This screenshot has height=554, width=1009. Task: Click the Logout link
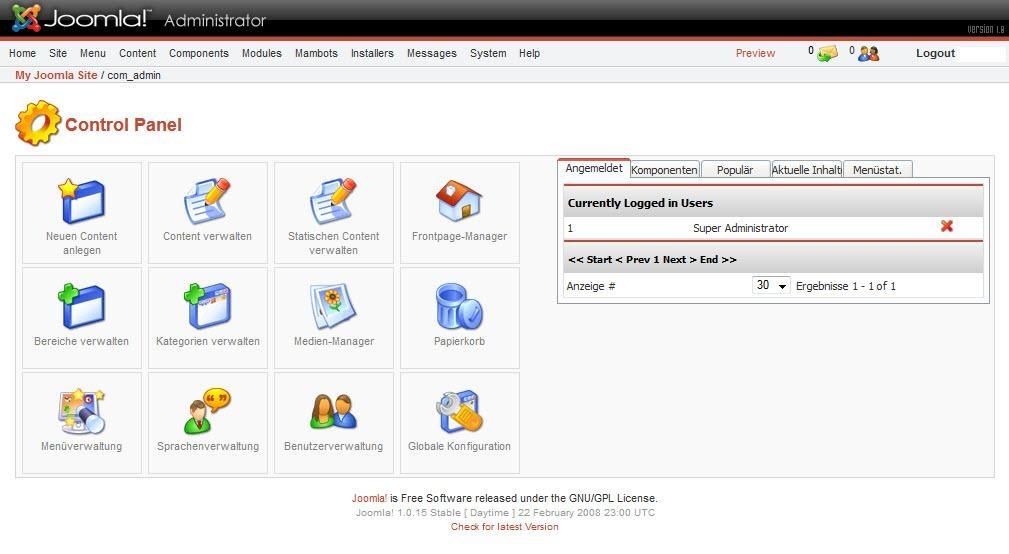point(935,54)
